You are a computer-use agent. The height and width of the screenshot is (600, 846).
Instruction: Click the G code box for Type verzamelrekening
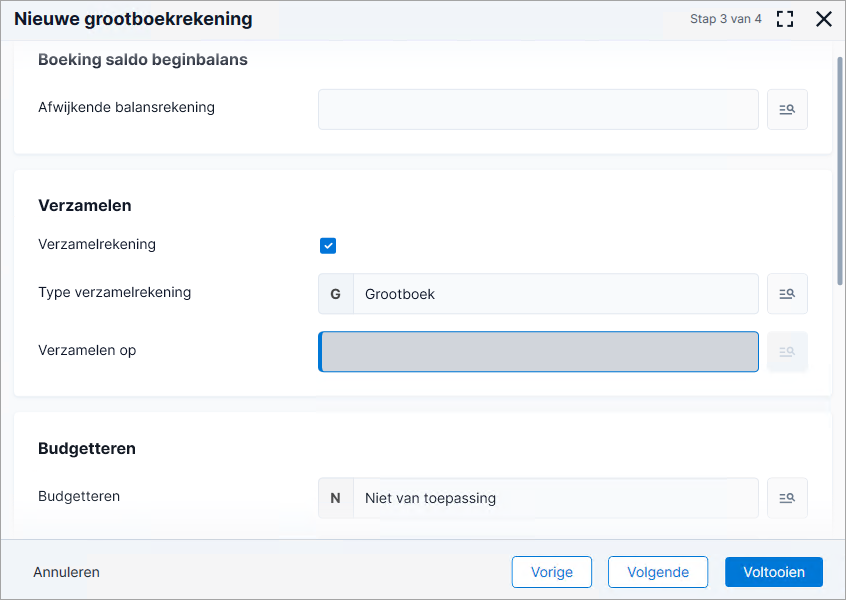point(336,294)
